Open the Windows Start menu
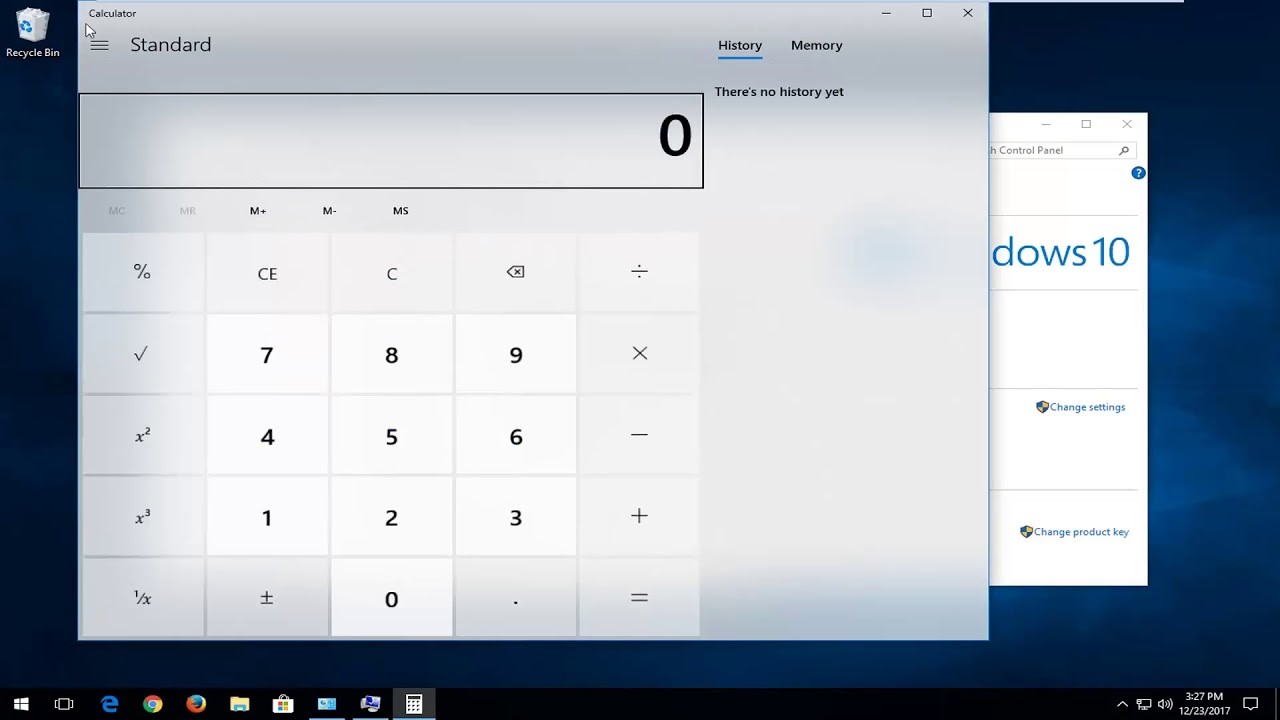 point(21,704)
